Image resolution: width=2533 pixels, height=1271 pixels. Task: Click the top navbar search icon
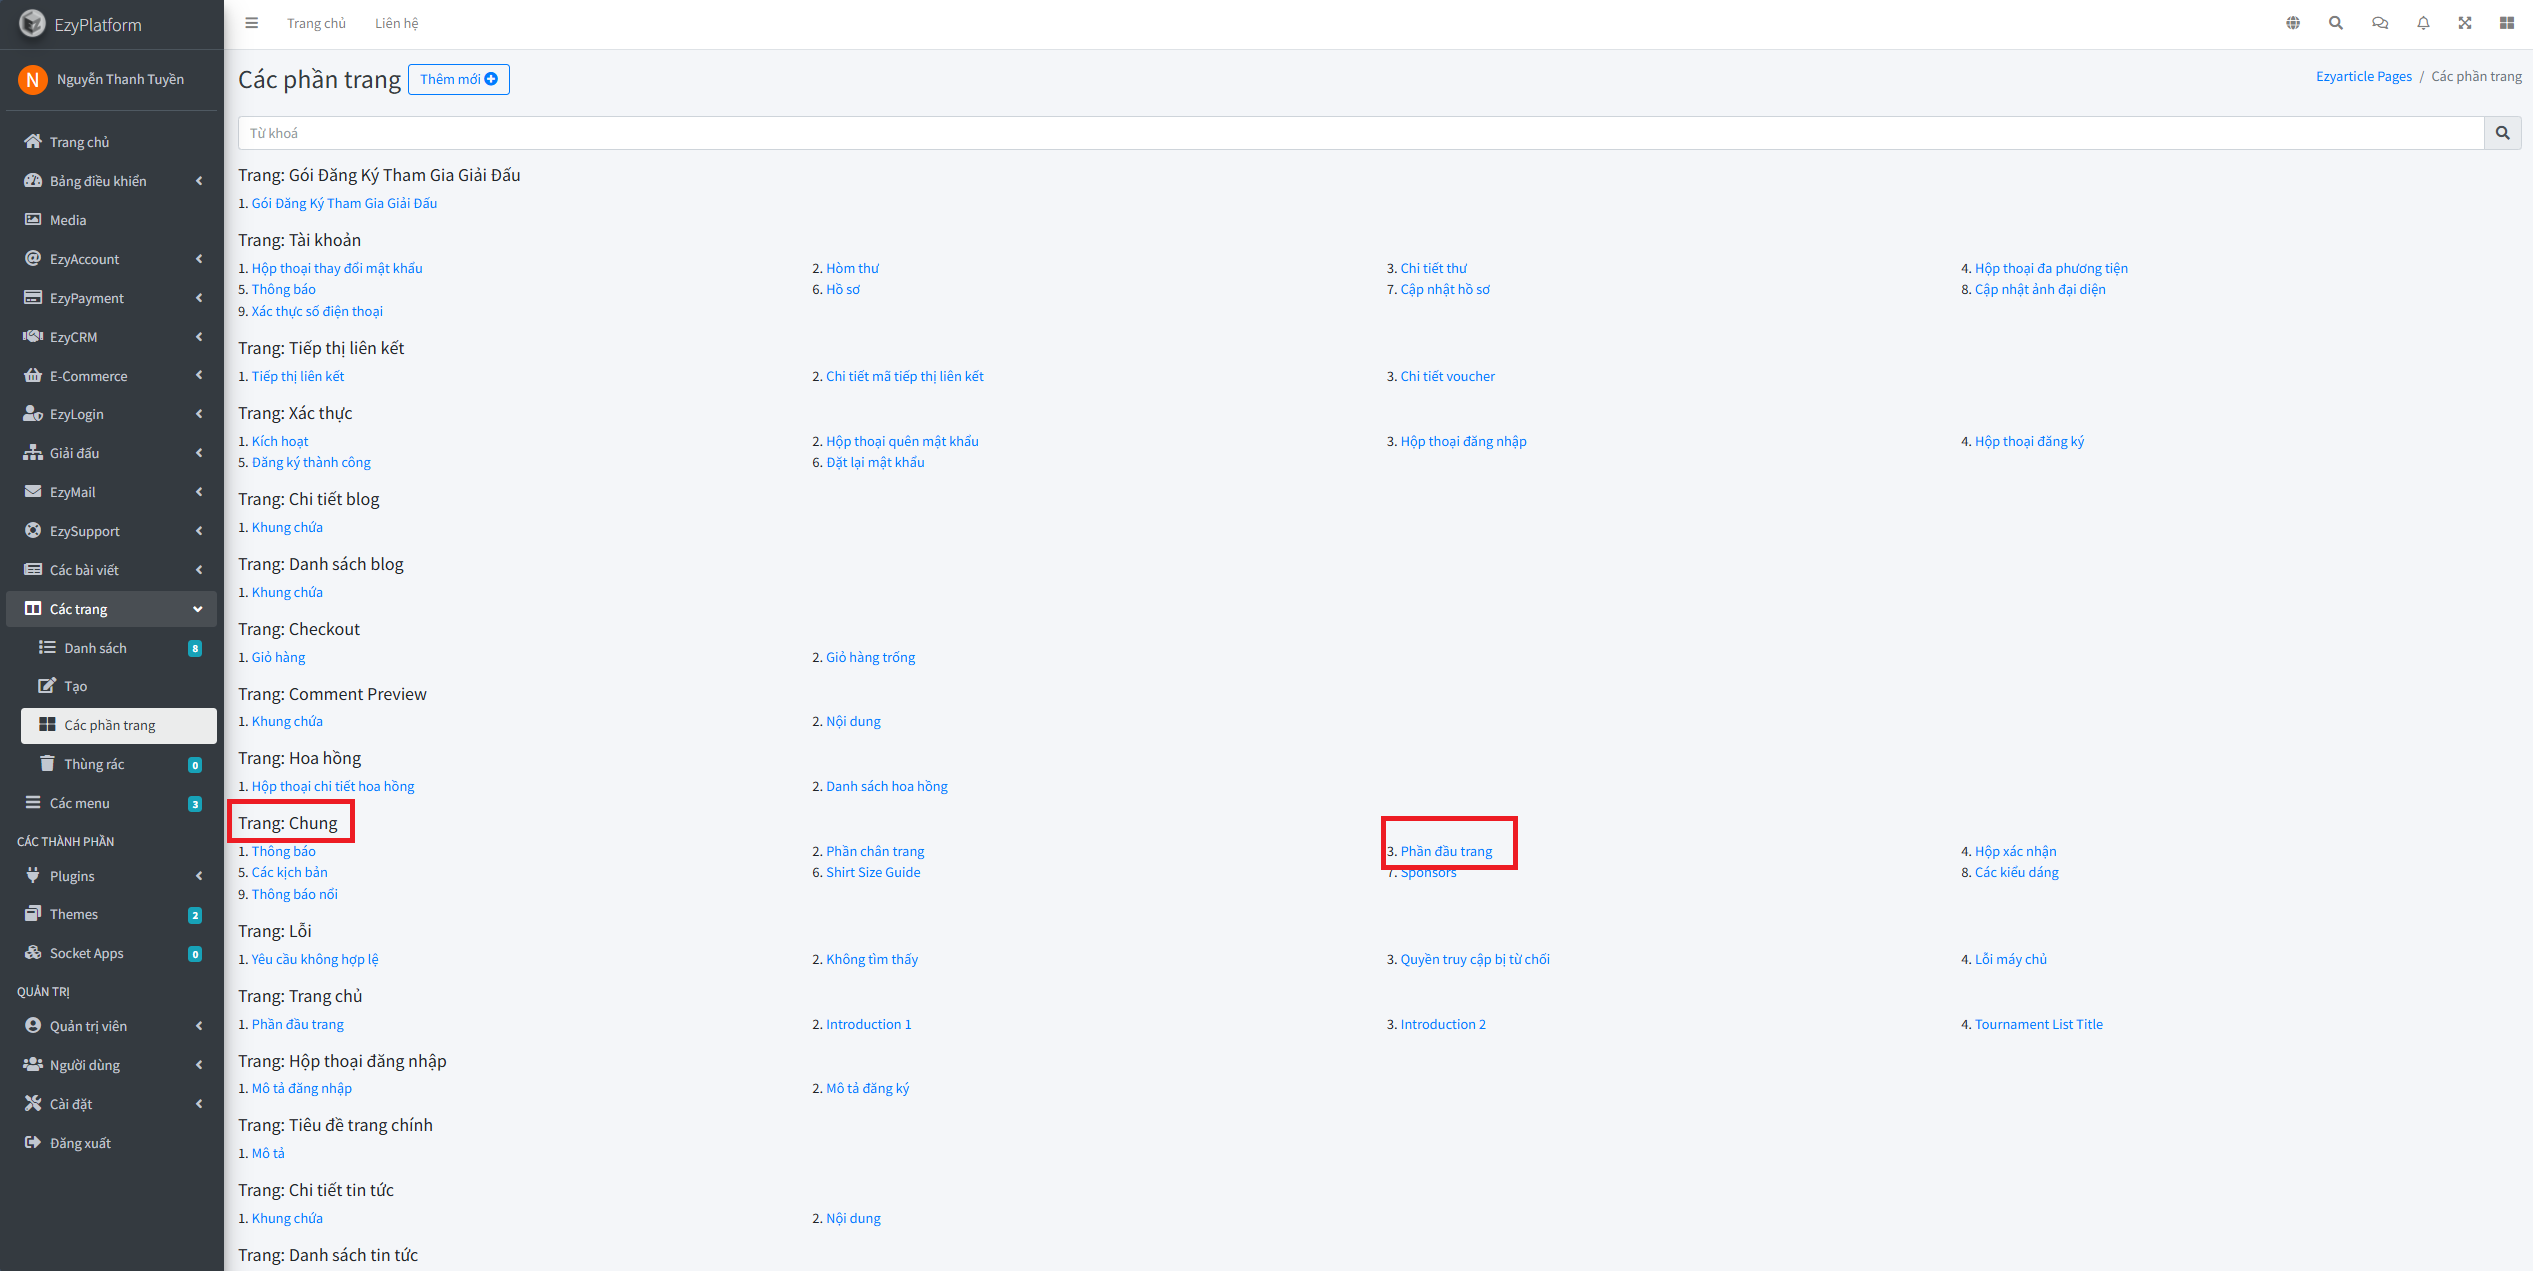click(x=2336, y=23)
